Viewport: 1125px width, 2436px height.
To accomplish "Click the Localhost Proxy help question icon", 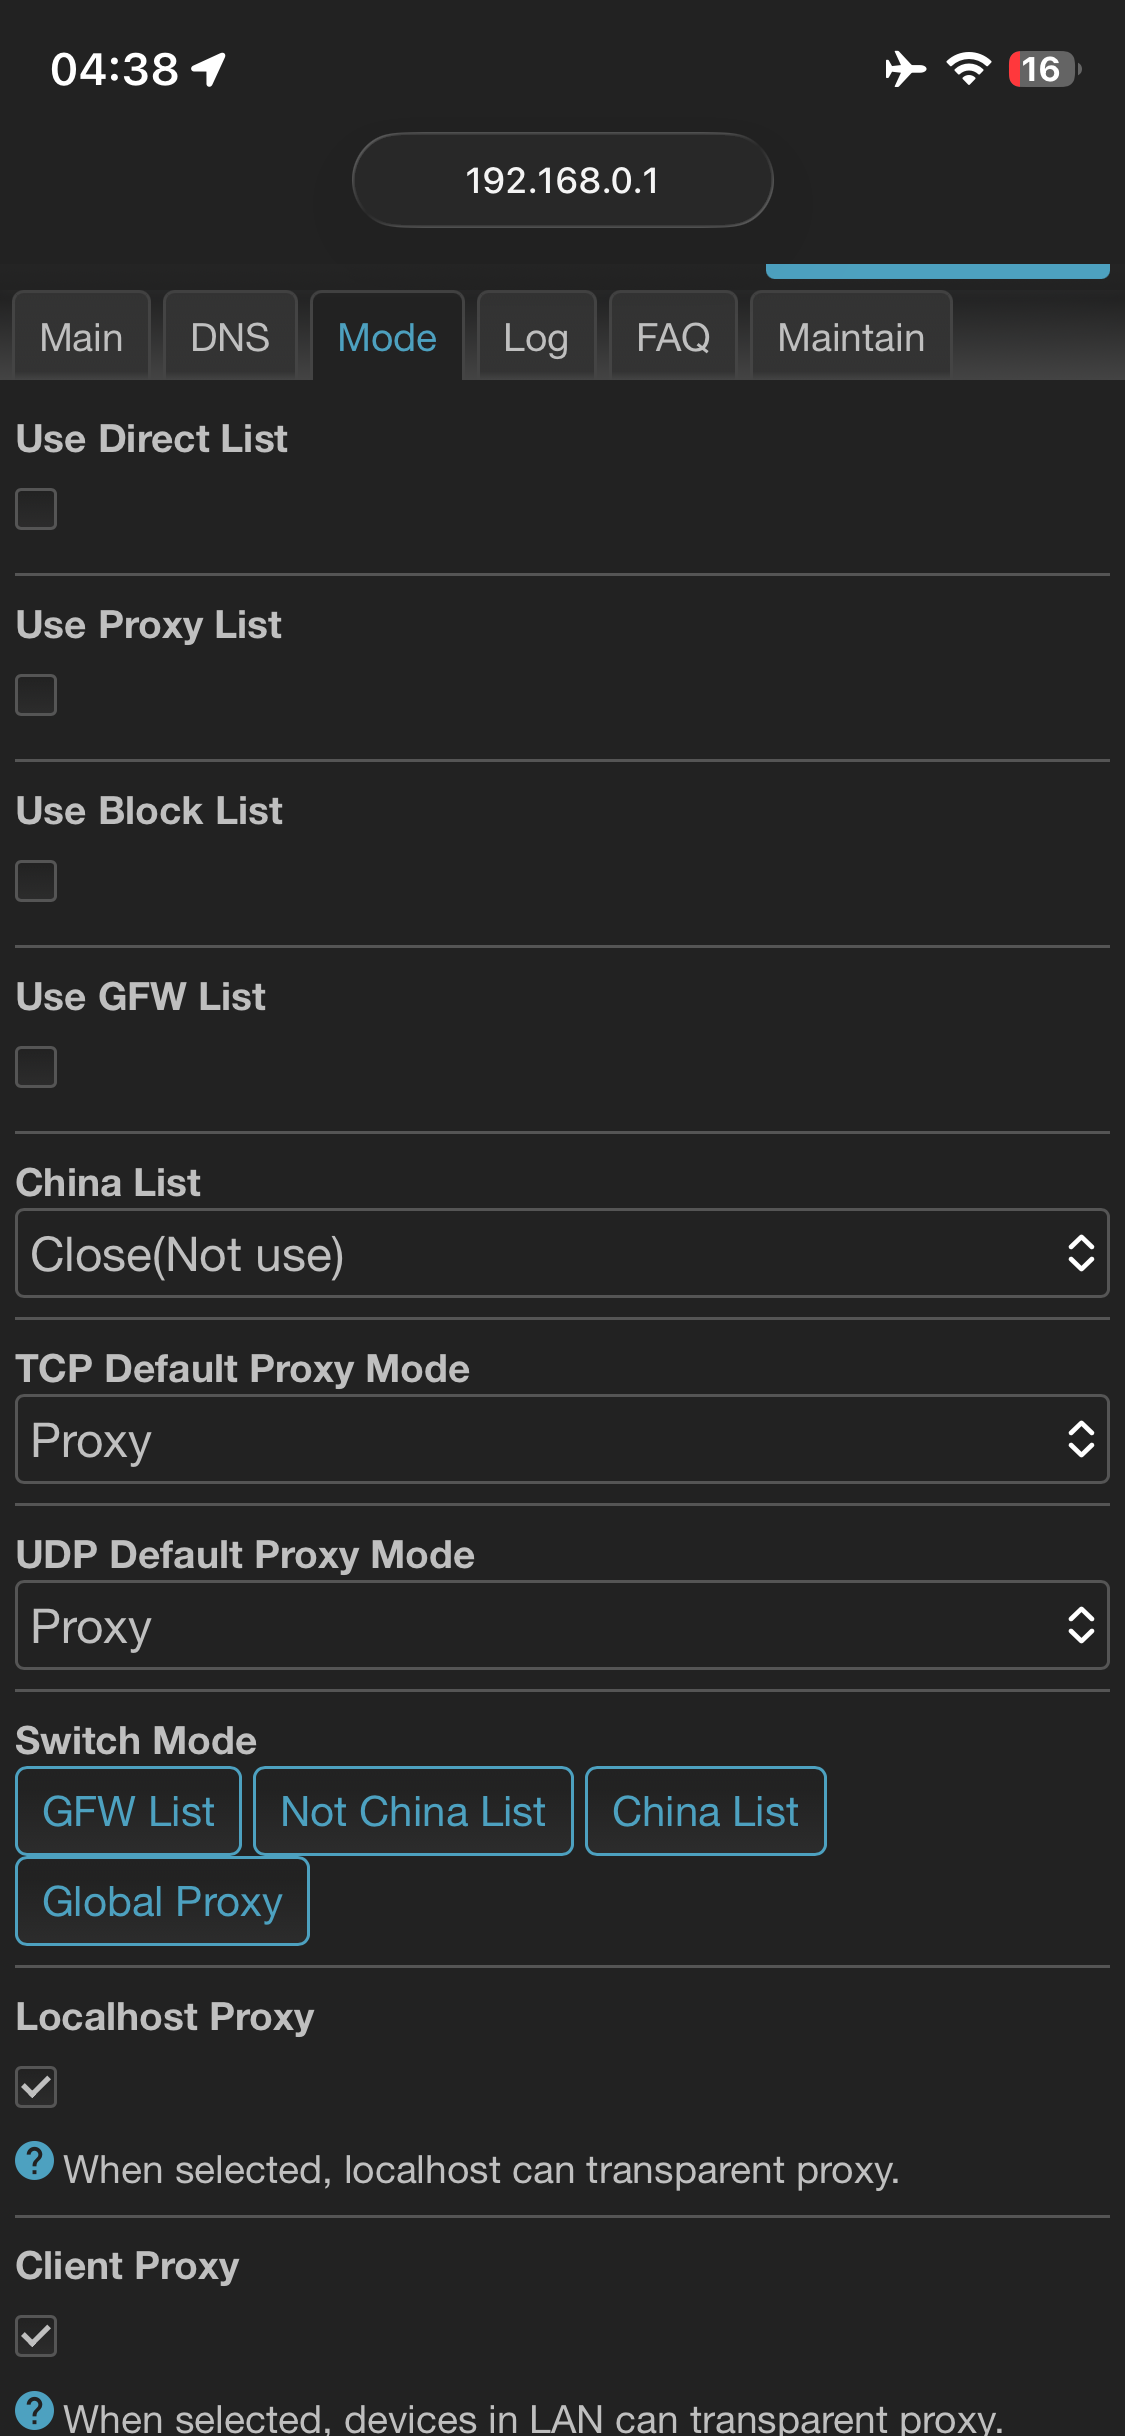I will (34, 2161).
